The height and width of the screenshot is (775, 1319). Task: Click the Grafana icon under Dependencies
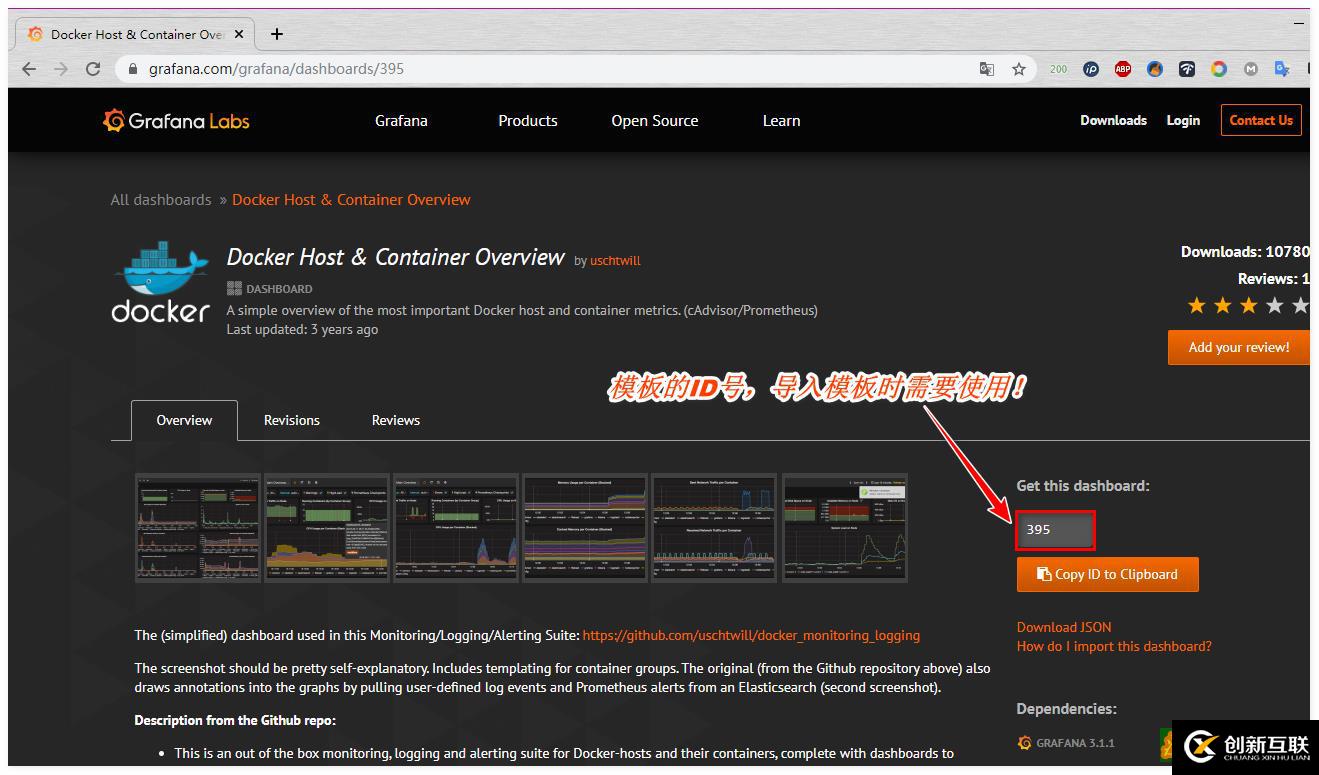click(1024, 743)
